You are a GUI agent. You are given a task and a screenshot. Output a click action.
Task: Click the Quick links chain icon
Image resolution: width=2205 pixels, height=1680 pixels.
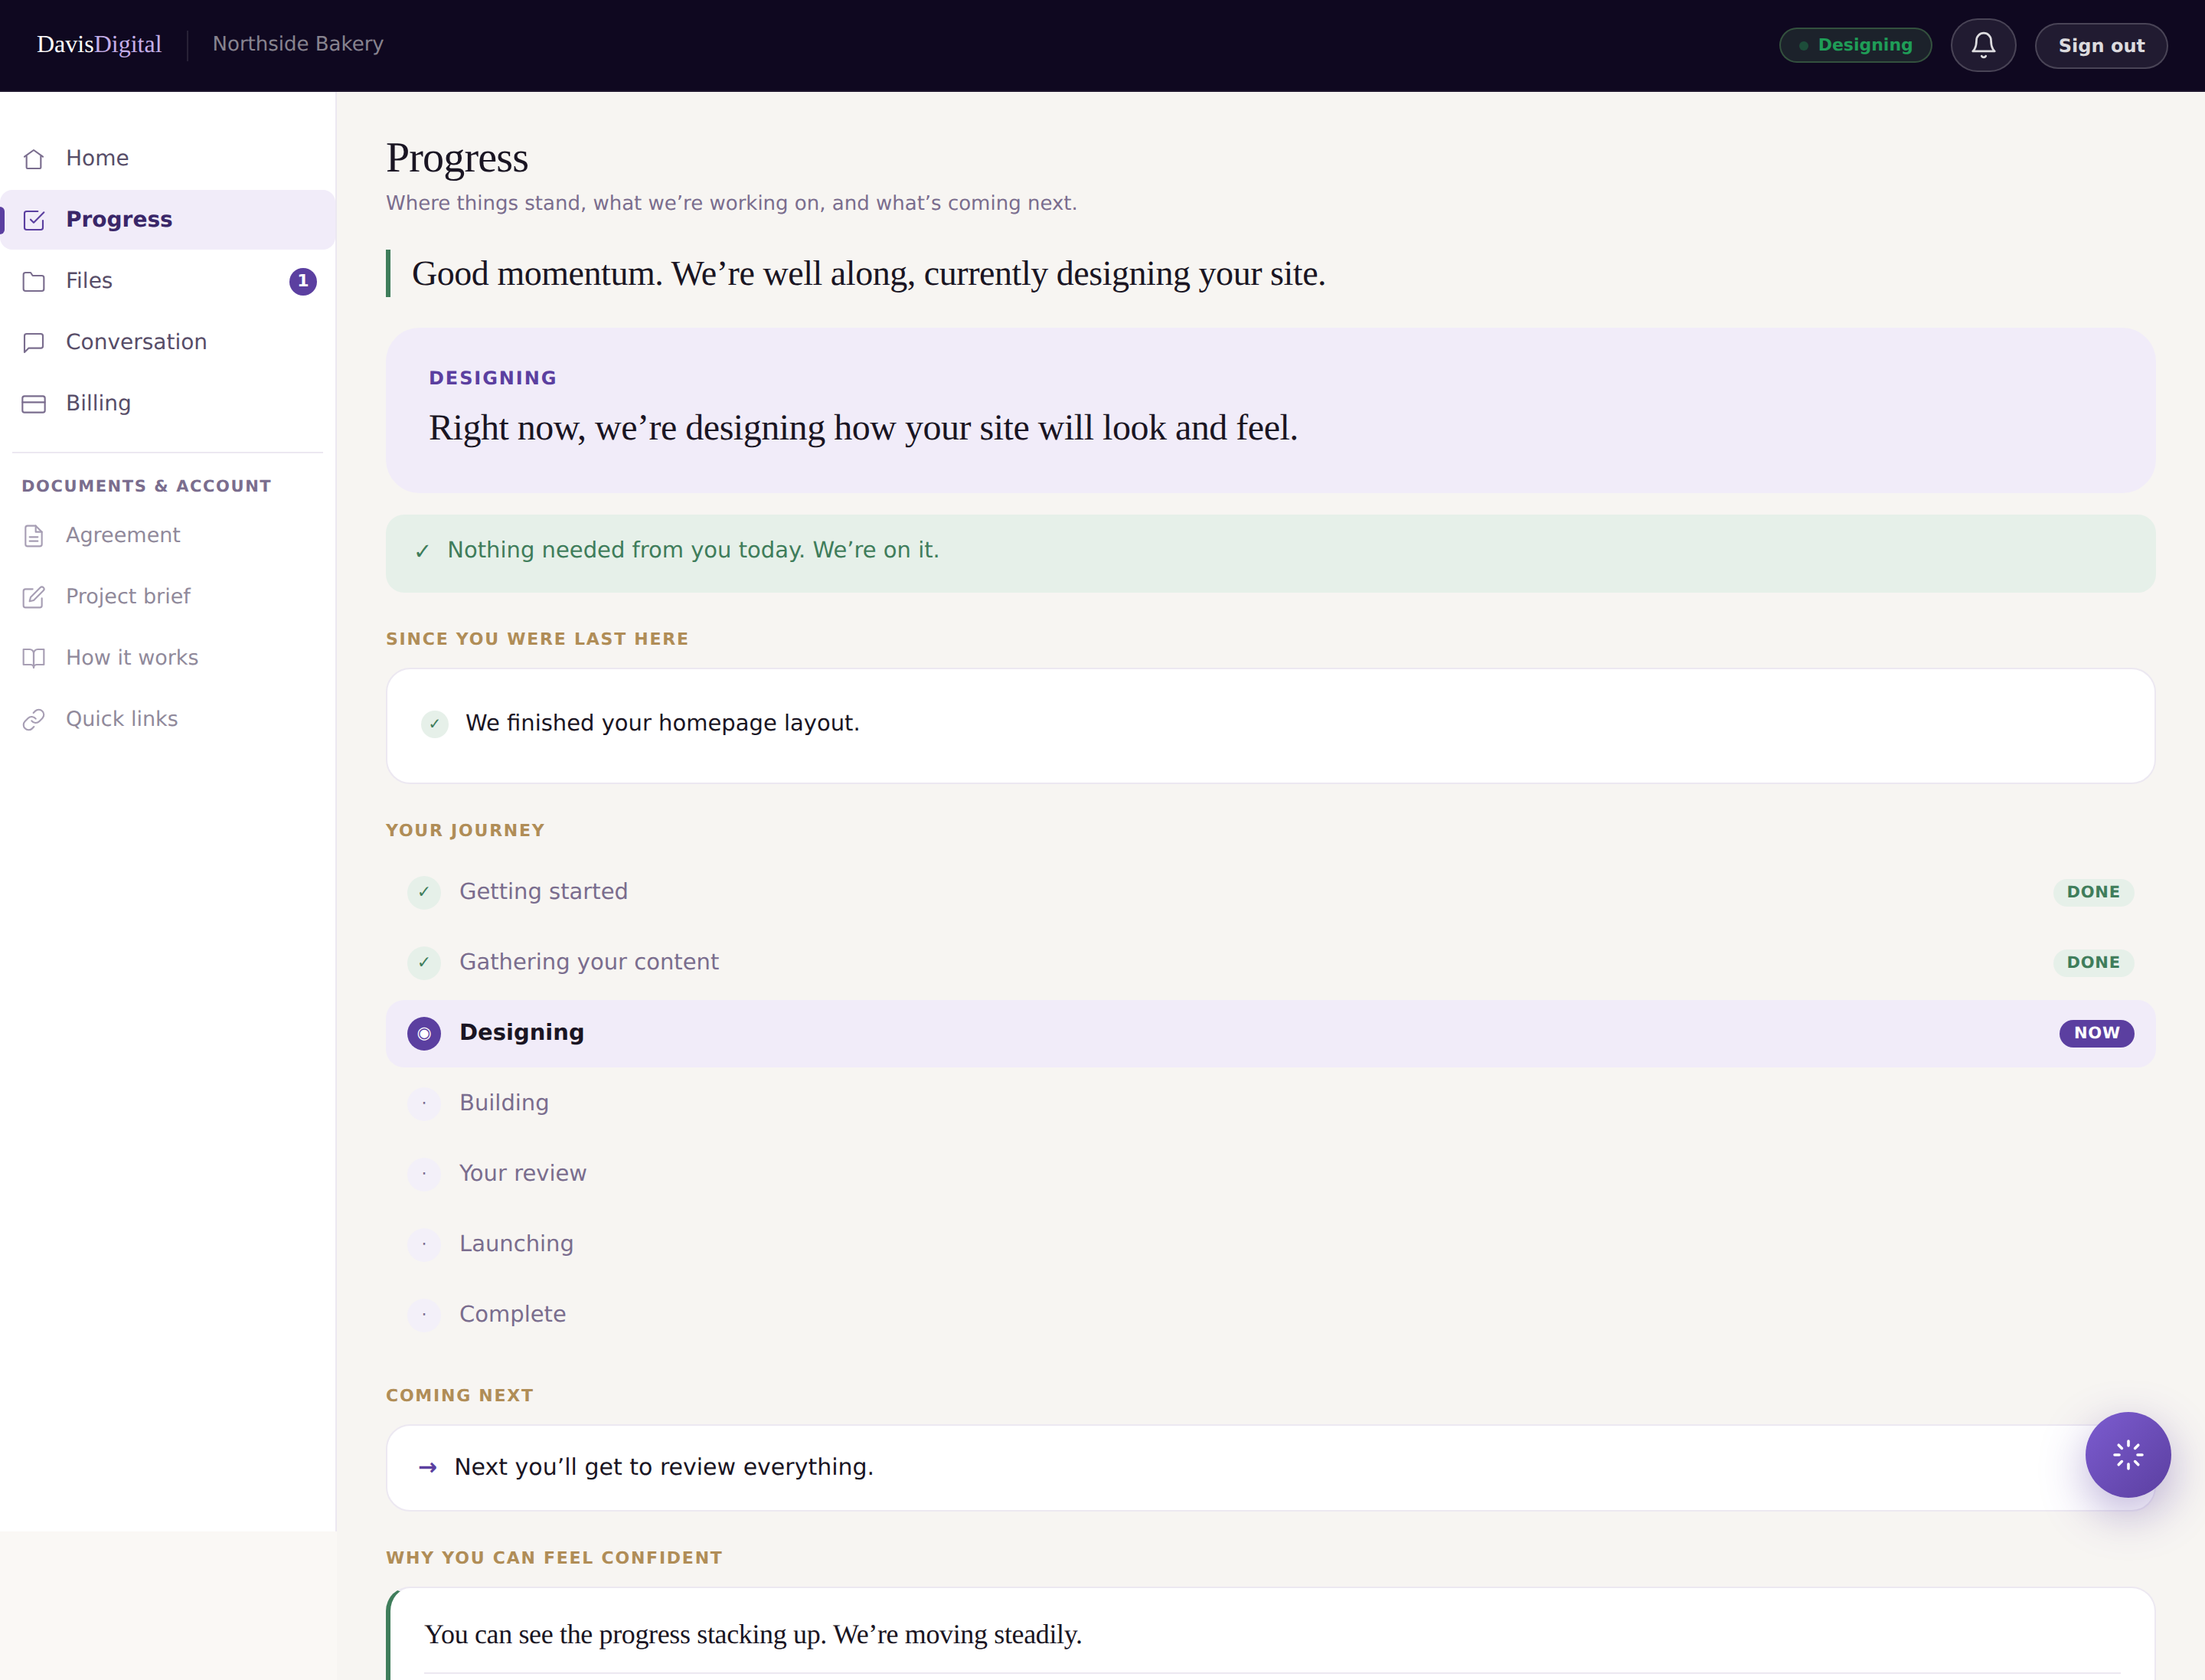point(34,720)
